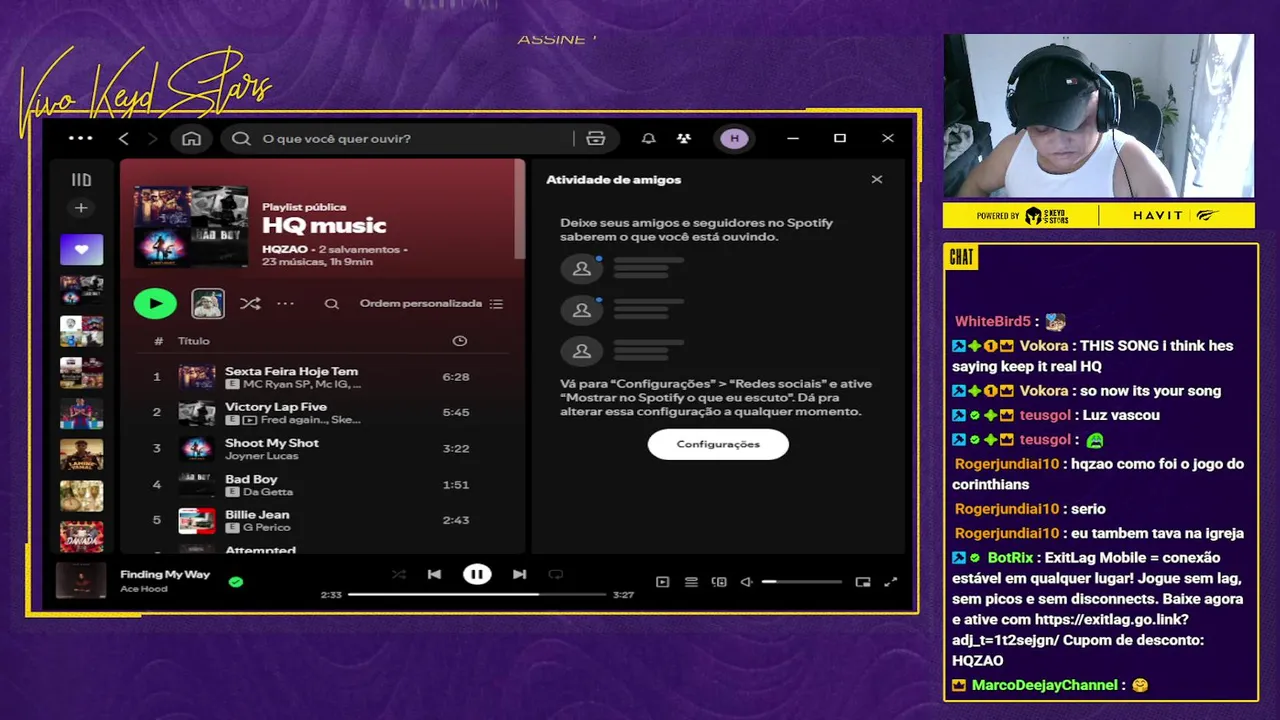The height and width of the screenshot is (720, 1280).
Task: Go back with the left arrow
Action: [x=124, y=138]
